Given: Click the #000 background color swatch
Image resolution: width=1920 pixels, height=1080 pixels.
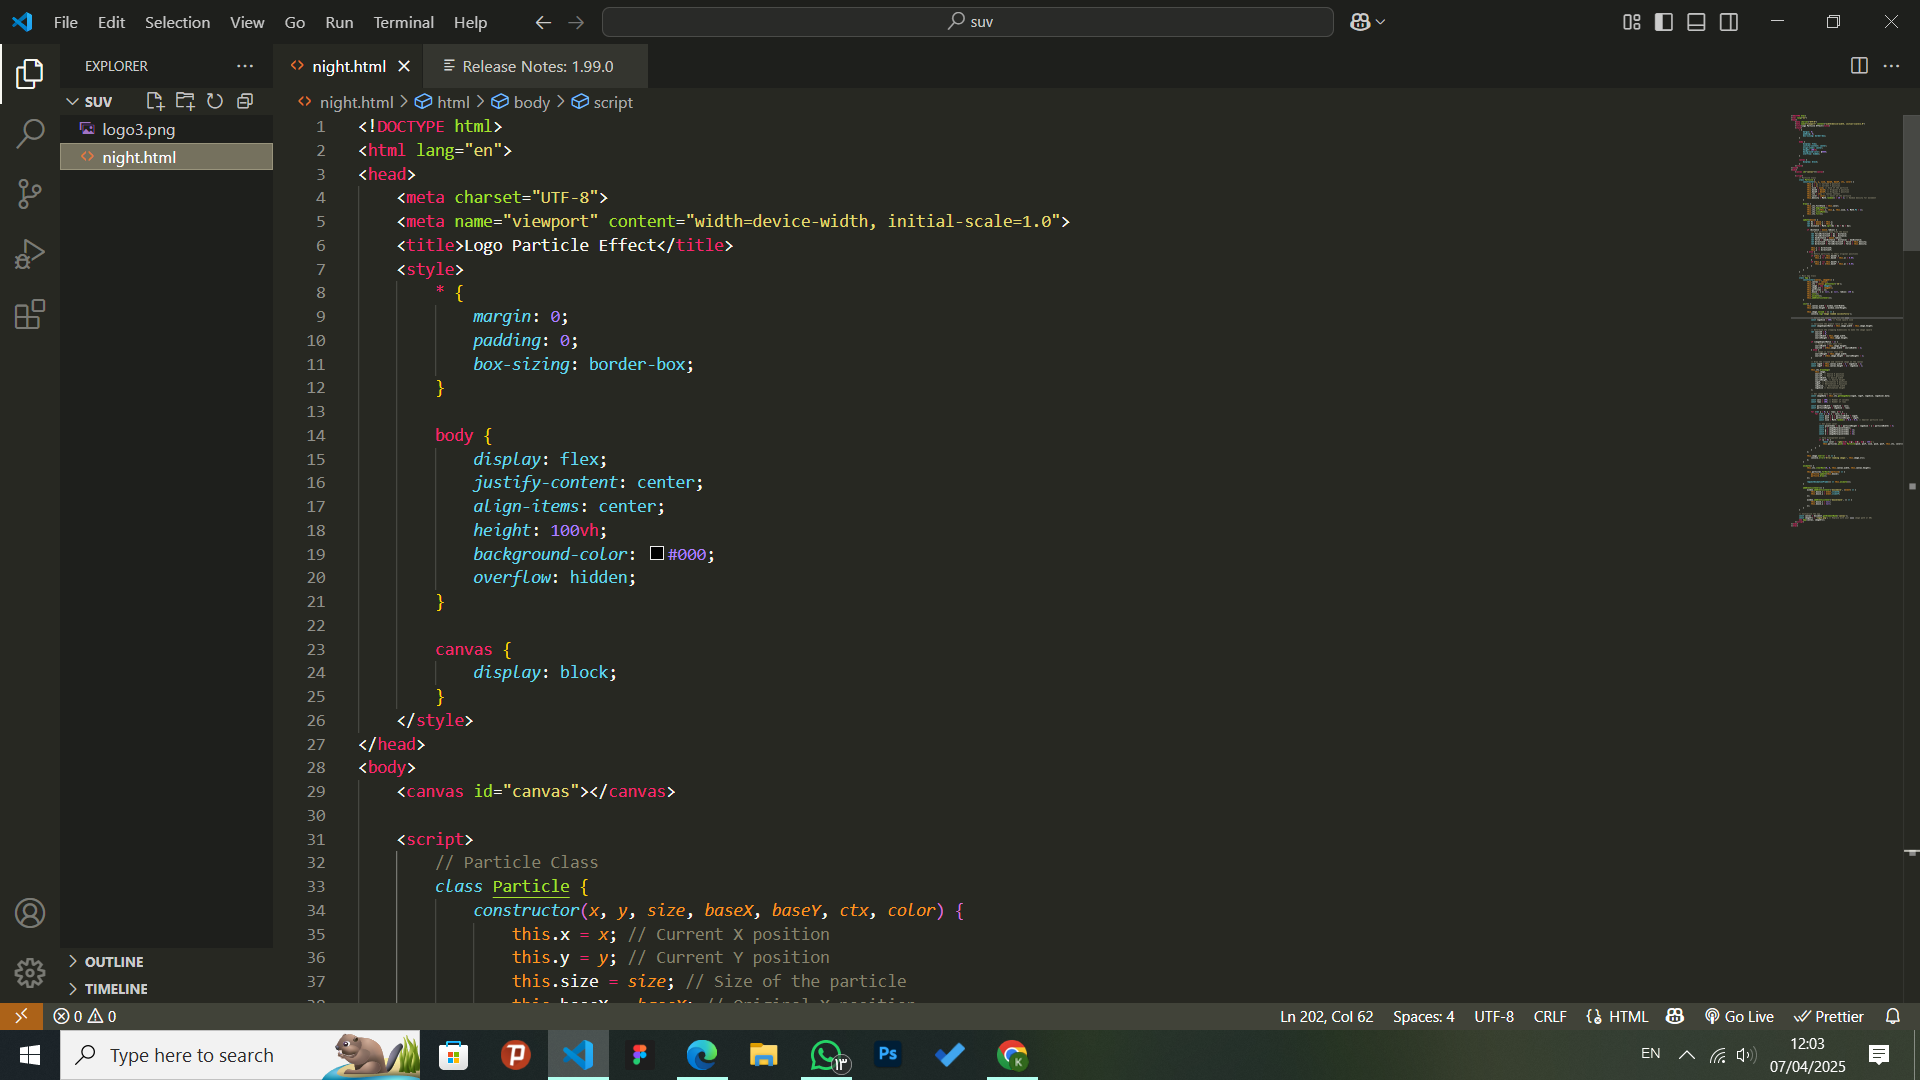Looking at the screenshot, I should [x=657, y=554].
